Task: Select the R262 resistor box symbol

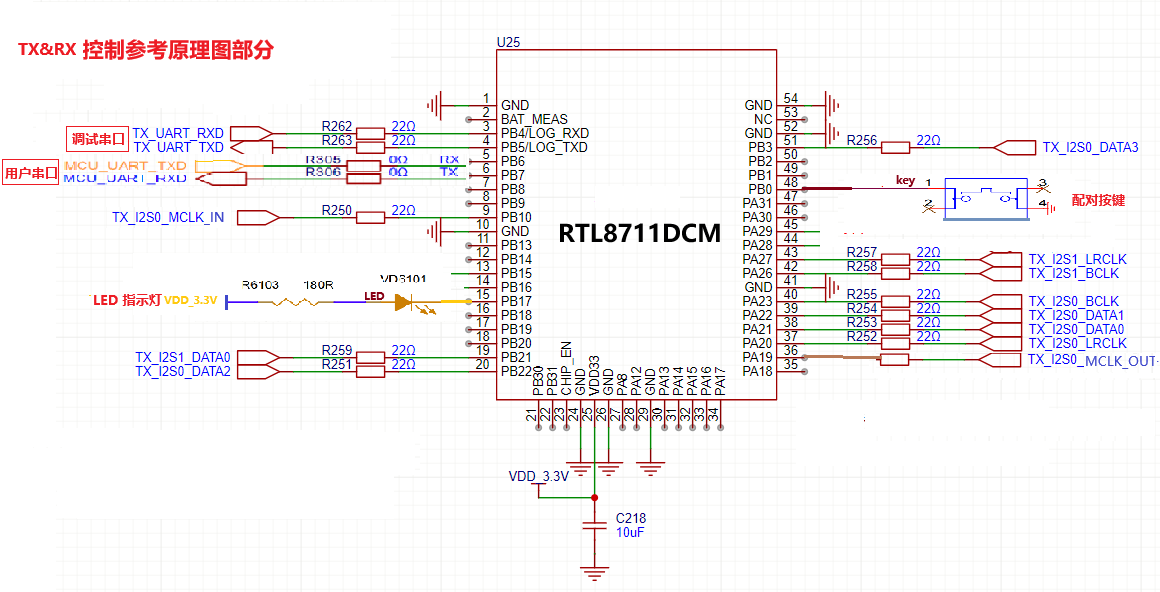Action: tap(370, 134)
